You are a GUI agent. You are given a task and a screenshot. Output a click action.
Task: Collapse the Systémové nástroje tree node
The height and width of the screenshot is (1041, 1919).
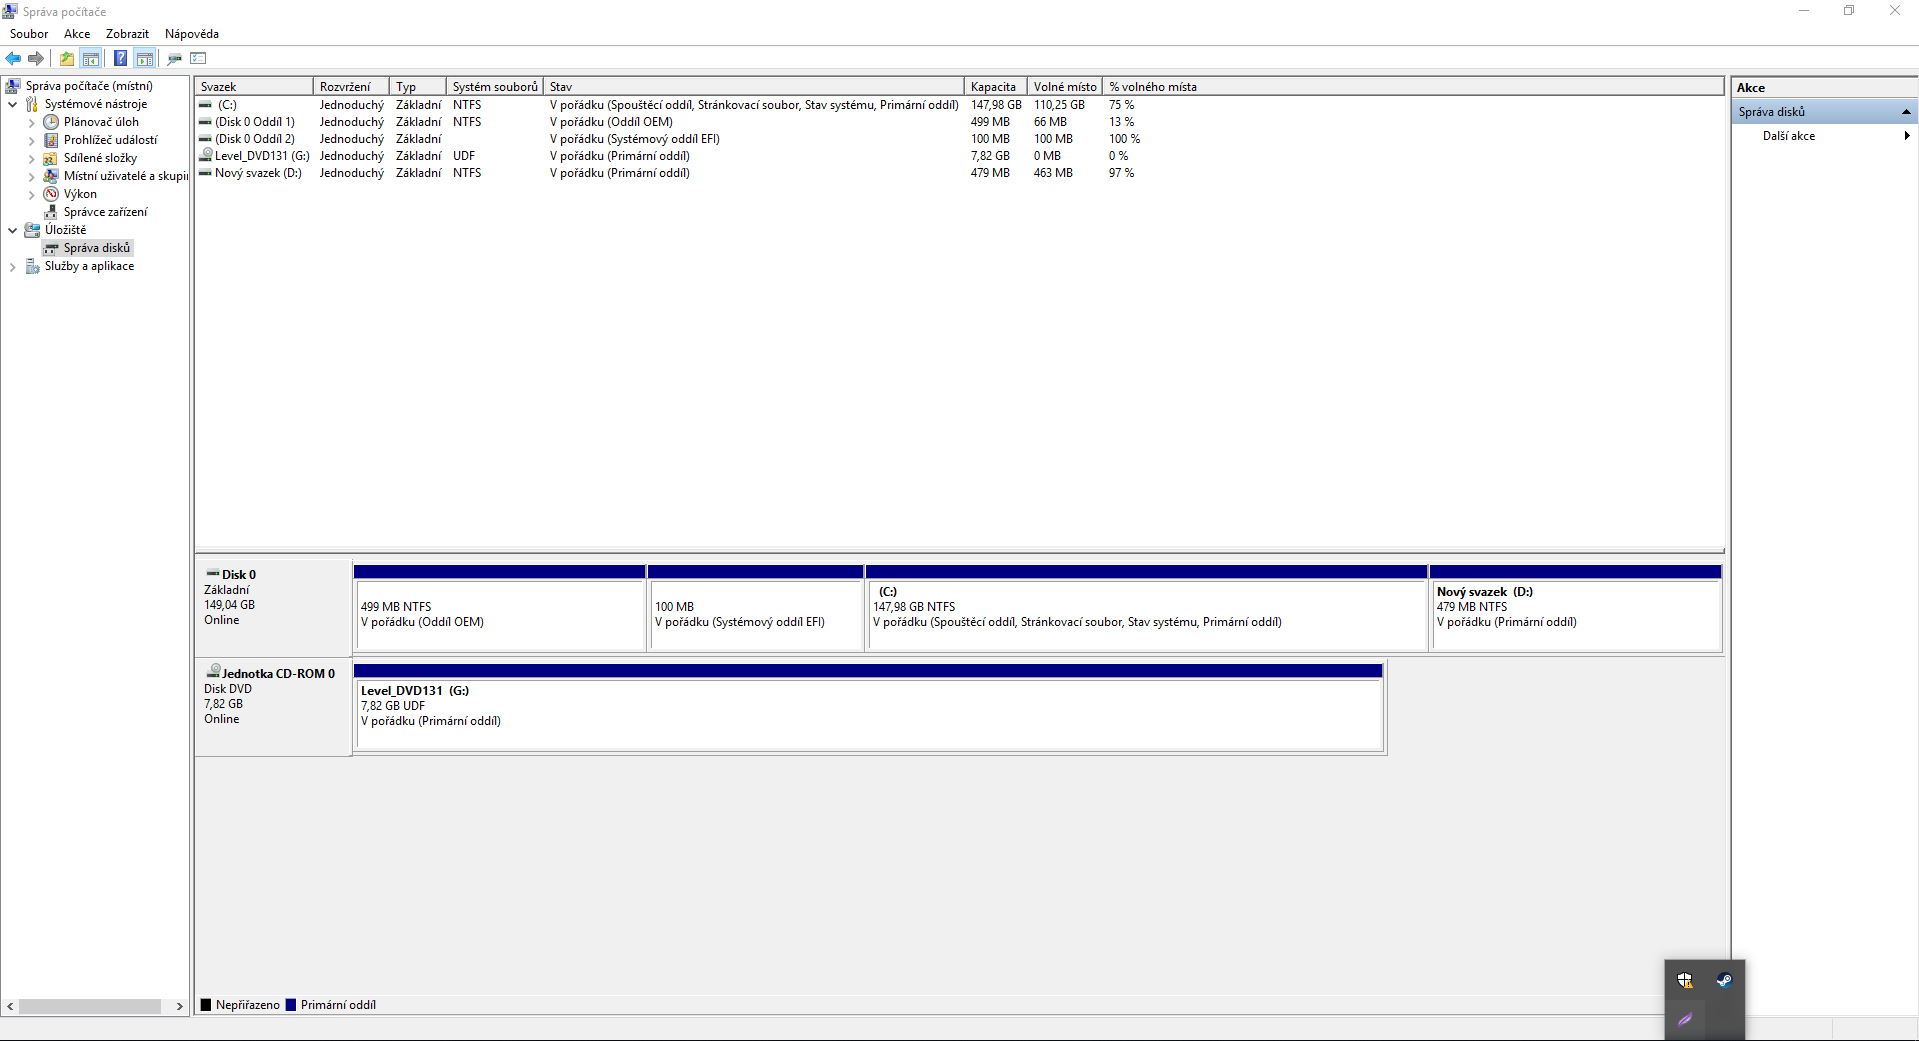(x=12, y=104)
